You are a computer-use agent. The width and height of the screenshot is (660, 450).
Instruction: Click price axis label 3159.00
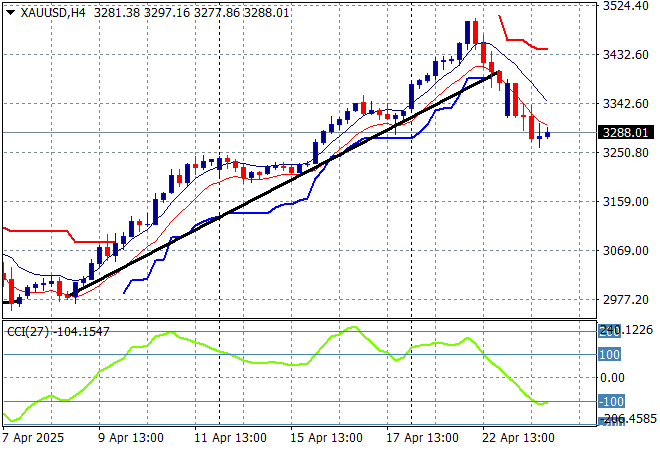point(625,202)
